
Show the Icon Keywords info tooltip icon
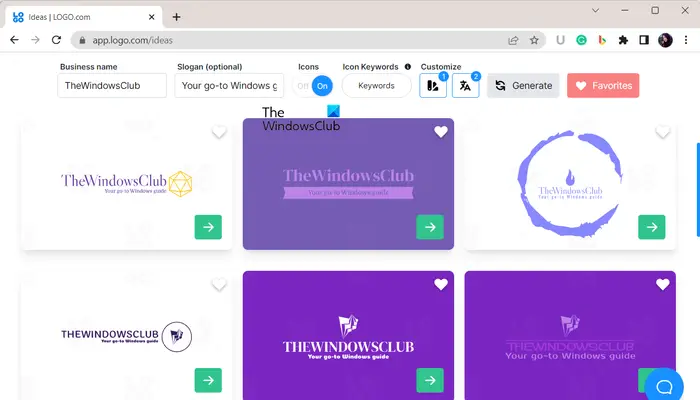(x=408, y=67)
